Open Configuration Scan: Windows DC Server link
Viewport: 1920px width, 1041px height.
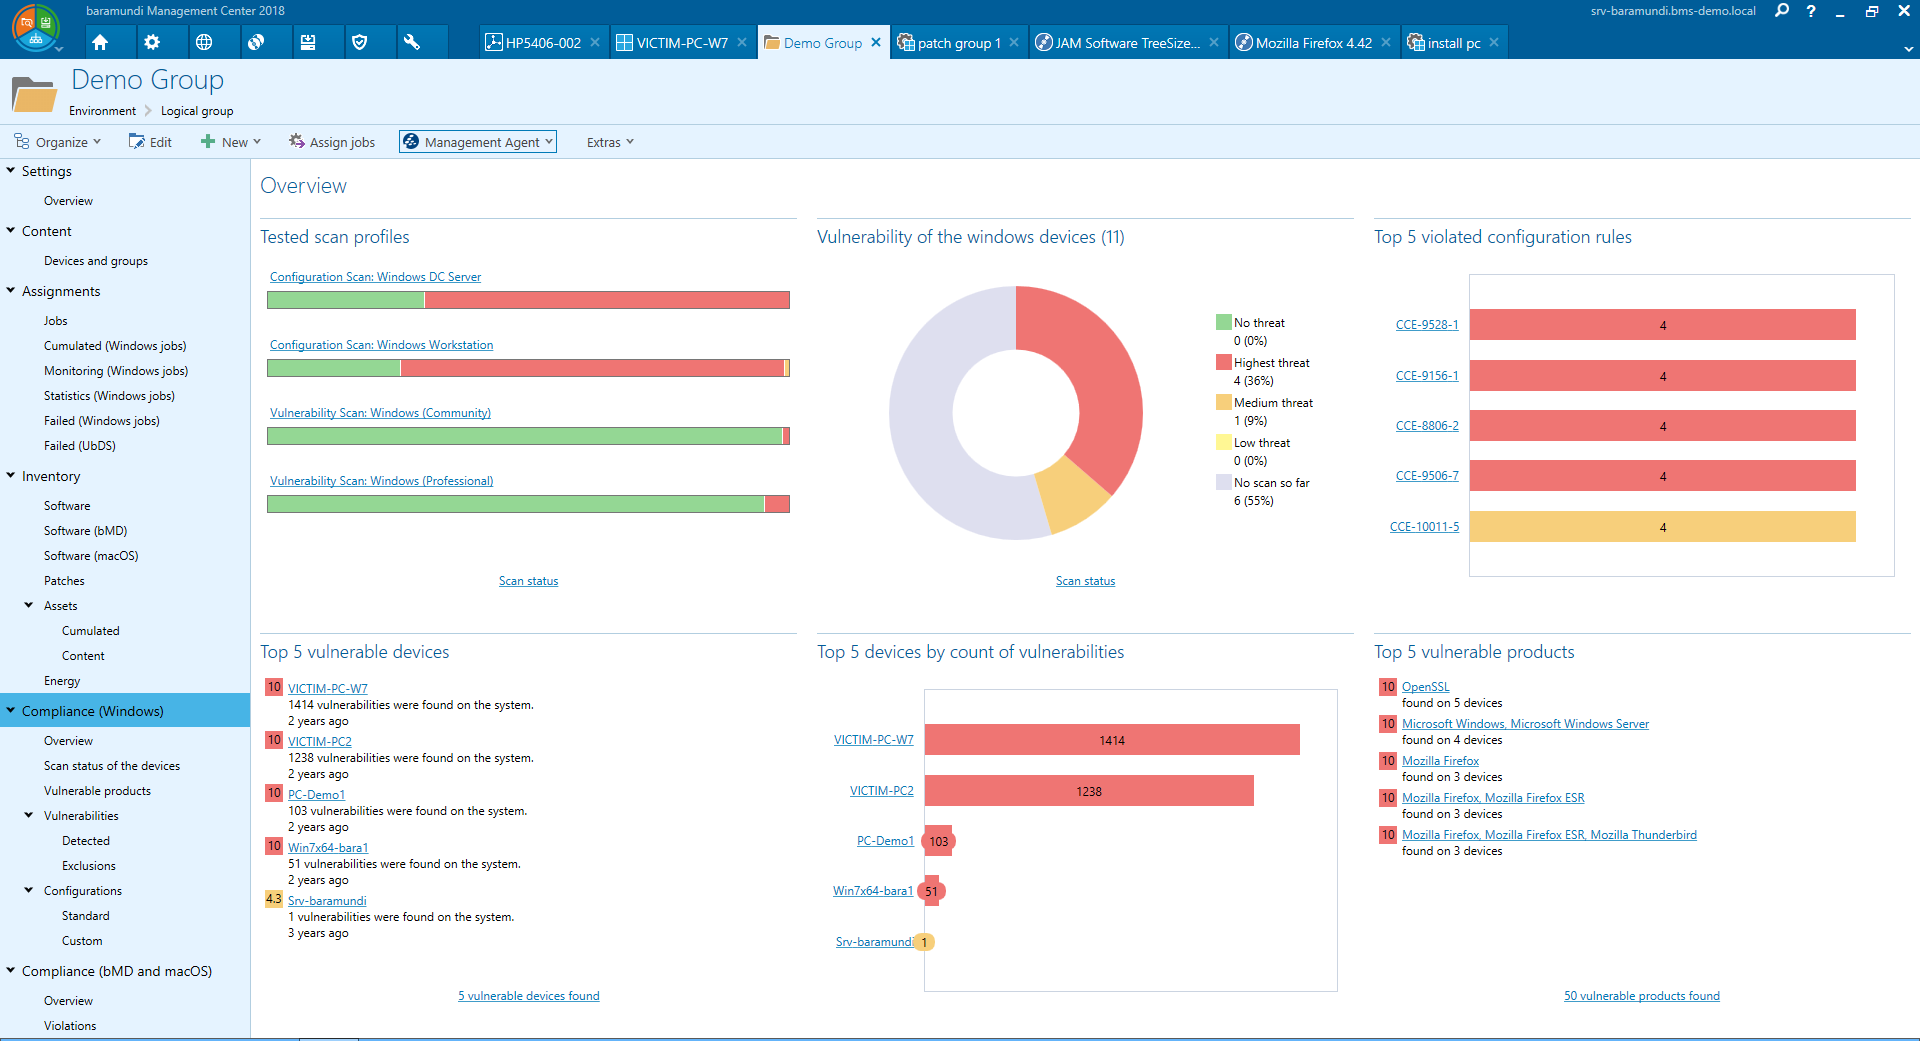click(x=375, y=277)
